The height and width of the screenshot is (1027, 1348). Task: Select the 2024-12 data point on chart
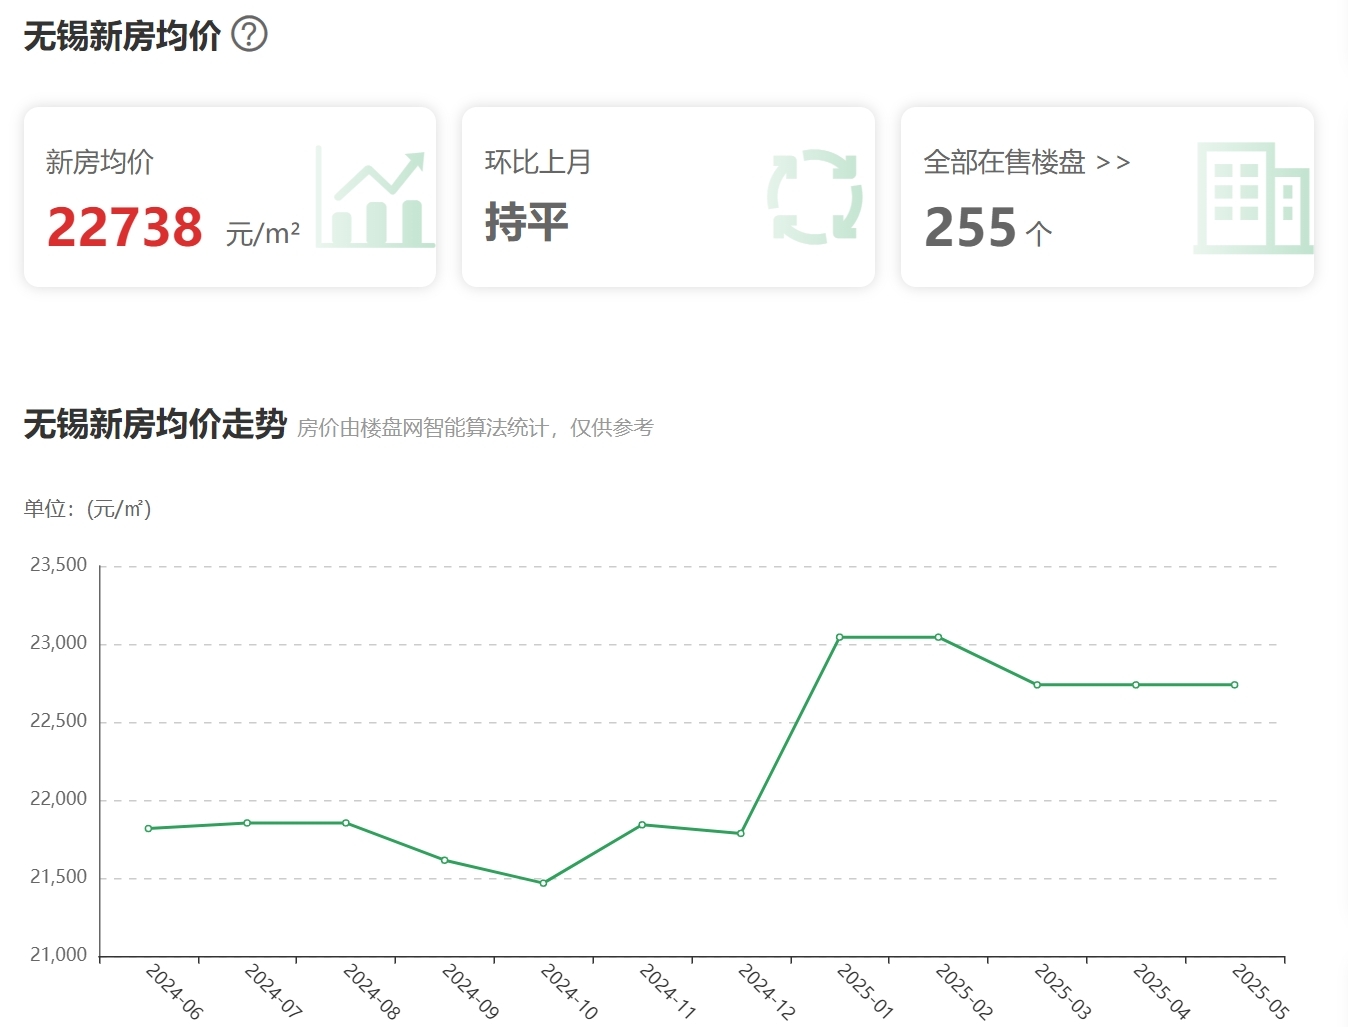pos(741,833)
